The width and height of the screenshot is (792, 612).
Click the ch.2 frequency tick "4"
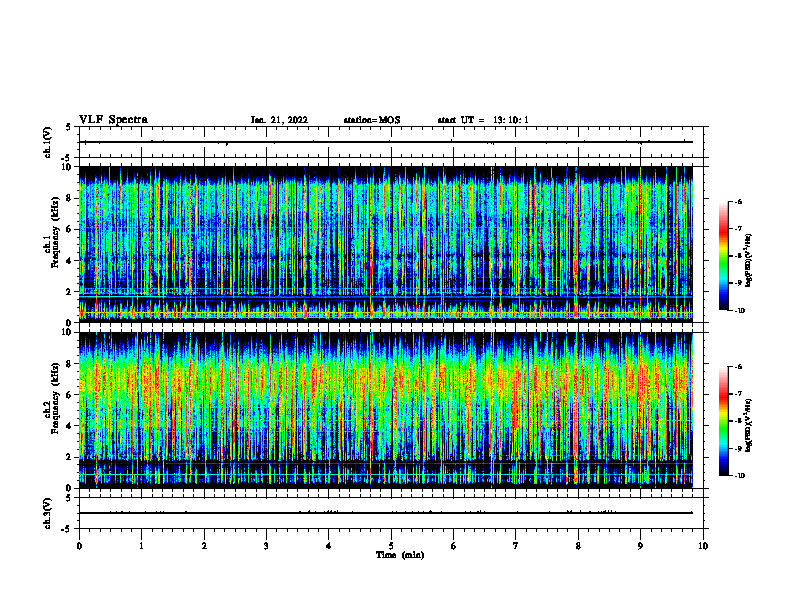pos(70,426)
